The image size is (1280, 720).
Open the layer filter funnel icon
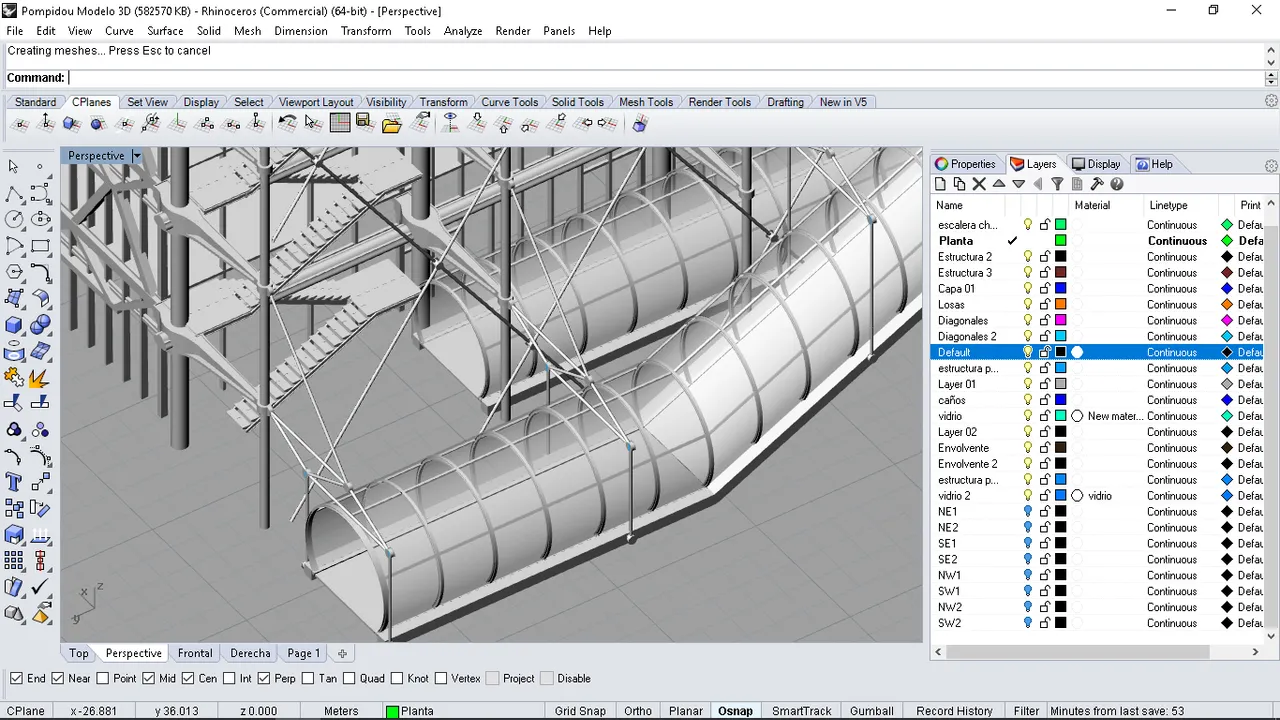pos(1057,184)
